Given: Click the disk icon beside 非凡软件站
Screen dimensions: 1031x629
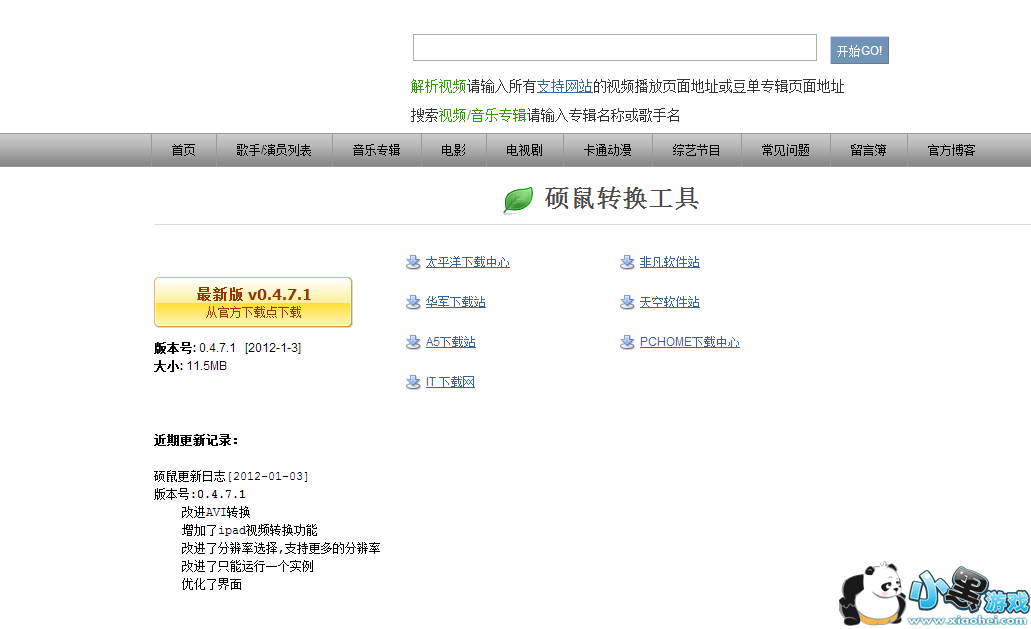Looking at the screenshot, I should [x=627, y=262].
